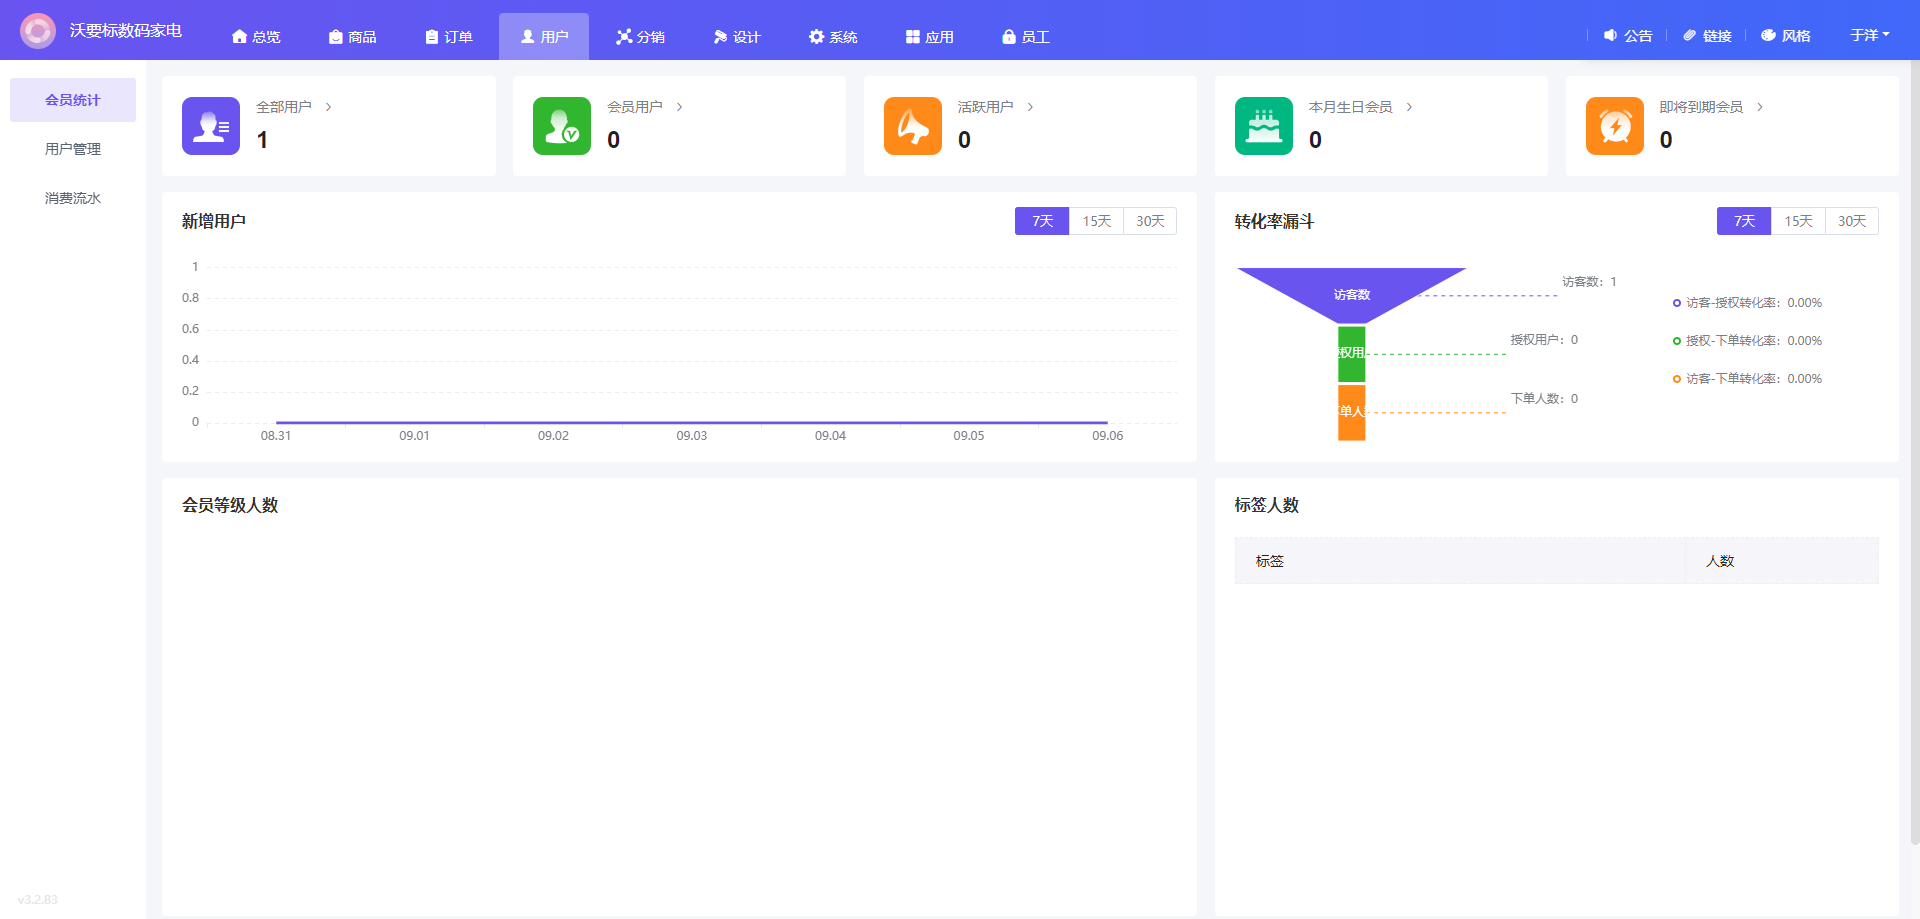Screen dimensions: 1920x919
Task: Click the green 授权用户 funnel segment
Action: coord(1351,354)
